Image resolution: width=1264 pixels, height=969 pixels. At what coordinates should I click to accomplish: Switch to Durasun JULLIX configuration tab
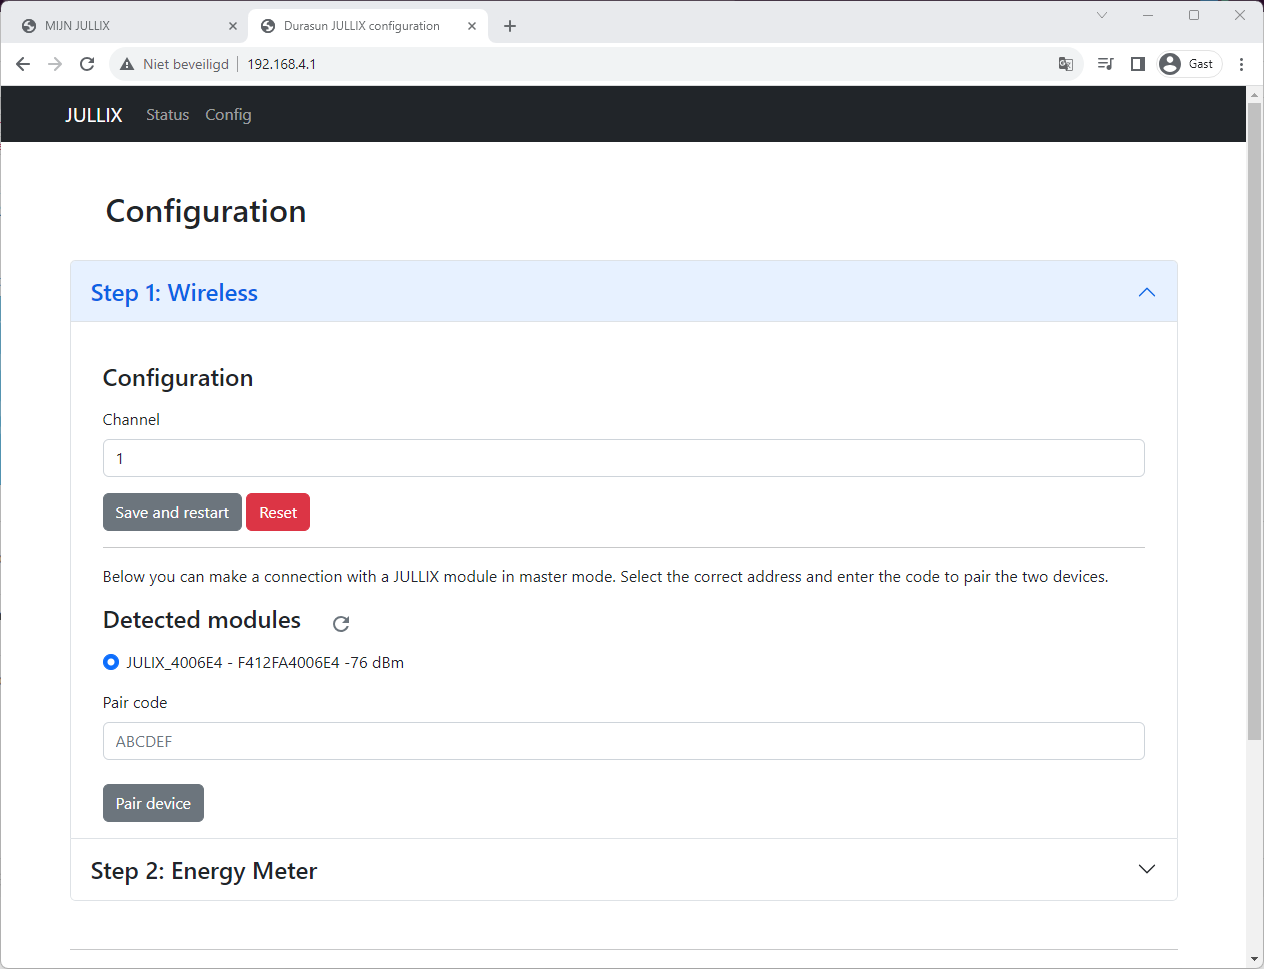click(368, 26)
